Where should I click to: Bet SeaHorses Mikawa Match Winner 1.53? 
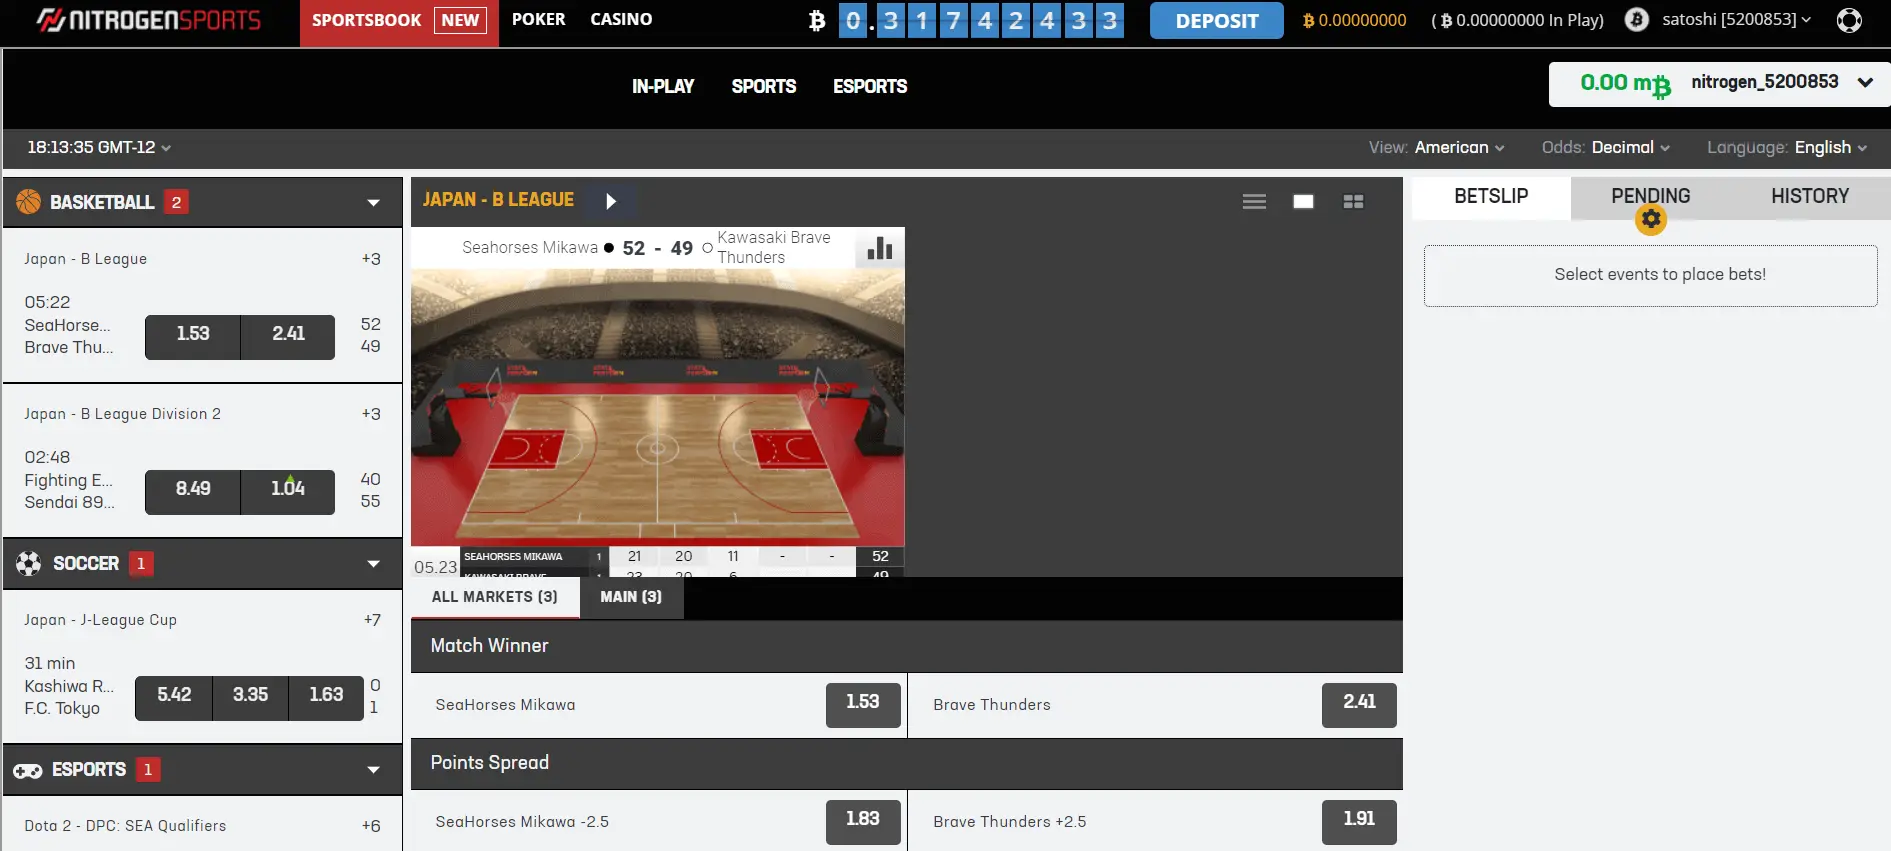(863, 705)
